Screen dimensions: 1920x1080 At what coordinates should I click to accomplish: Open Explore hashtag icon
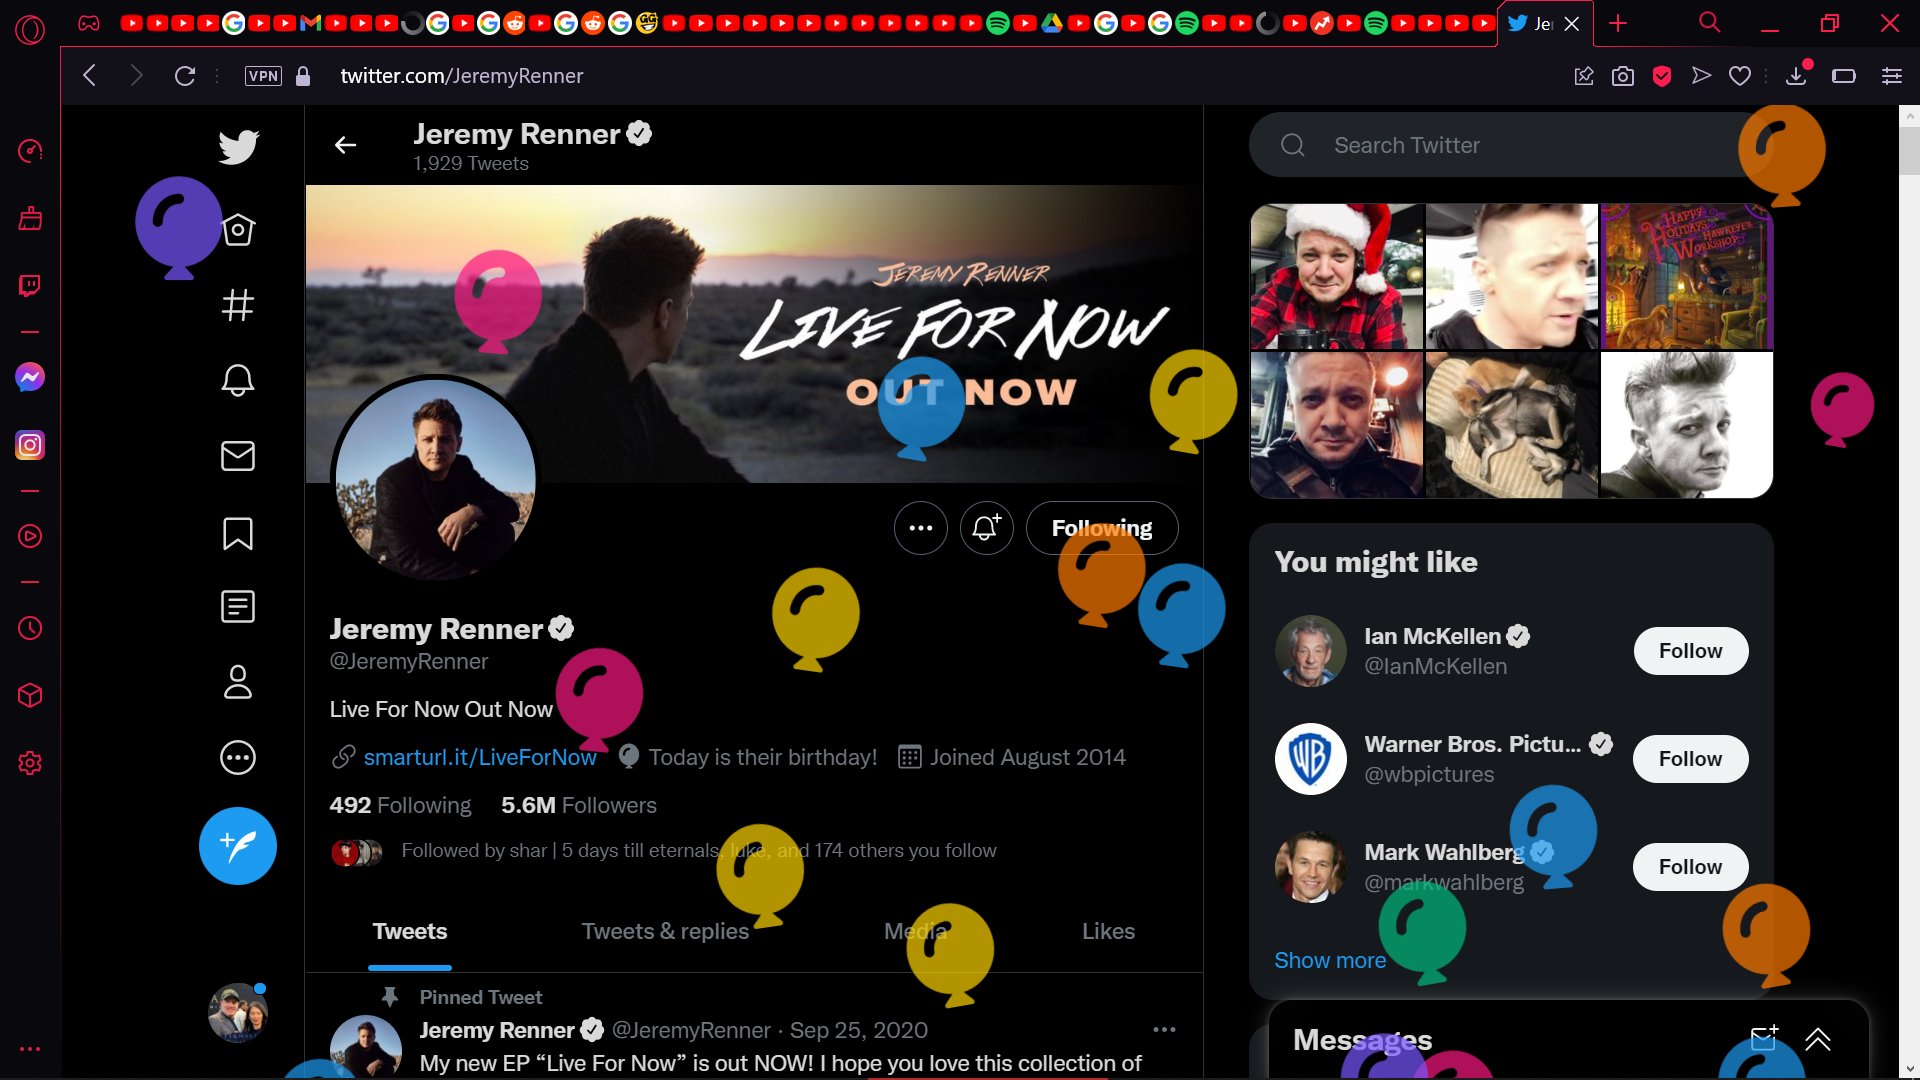[238, 305]
